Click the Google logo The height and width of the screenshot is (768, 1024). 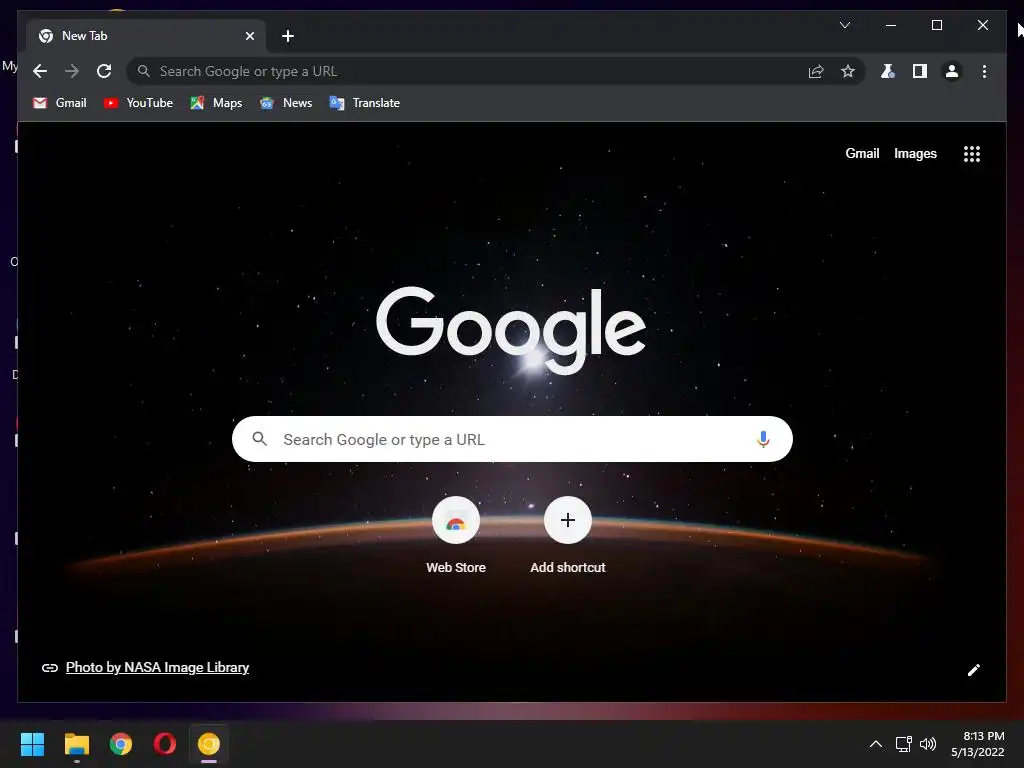[x=511, y=330]
